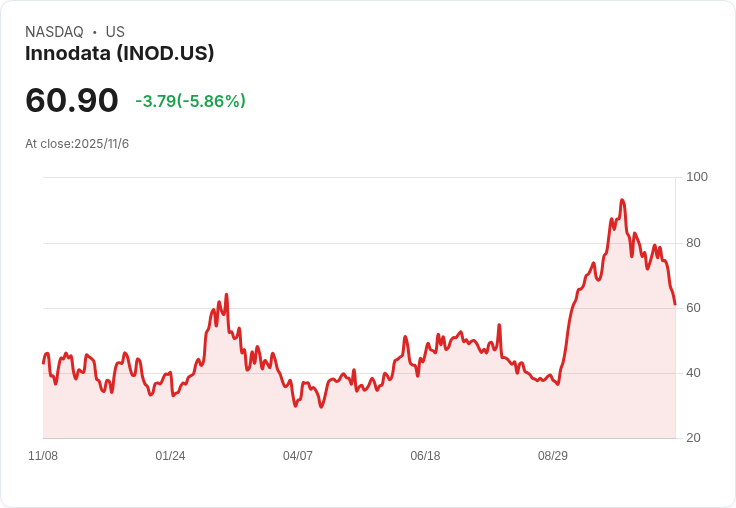Click the 60 price axis label
This screenshot has width=736, height=508.
(693, 308)
